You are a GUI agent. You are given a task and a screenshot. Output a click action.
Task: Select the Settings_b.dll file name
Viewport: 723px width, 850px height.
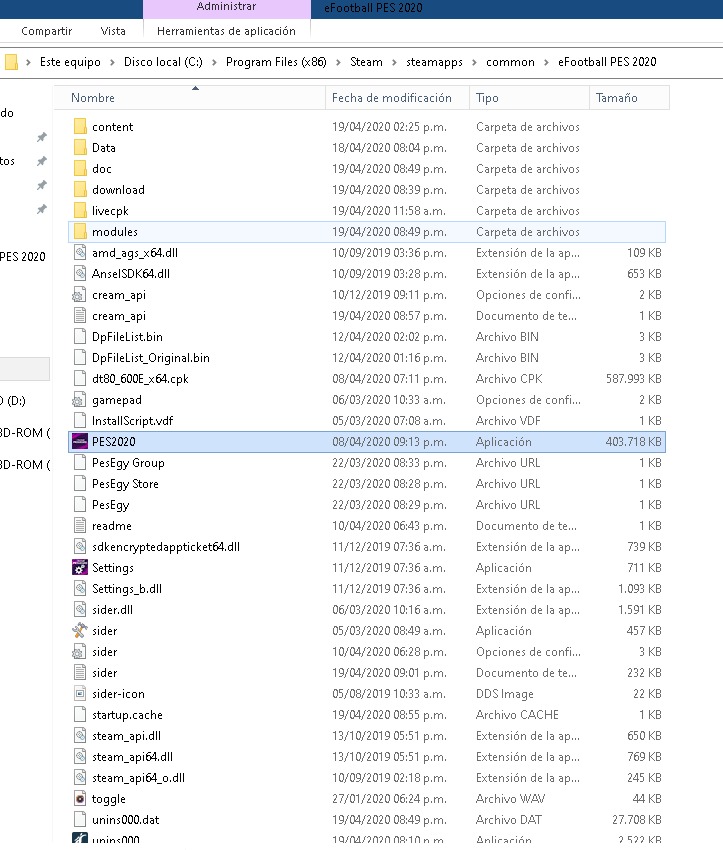tap(127, 589)
